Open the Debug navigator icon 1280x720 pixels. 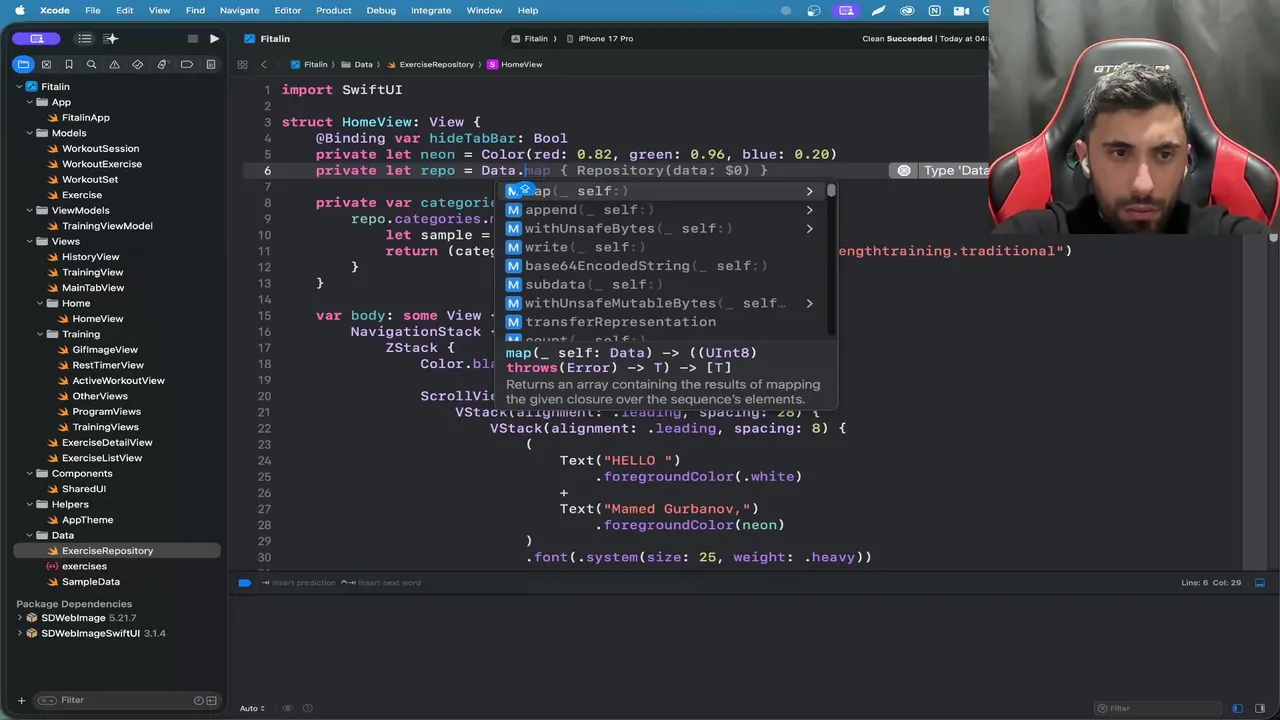tap(162, 64)
